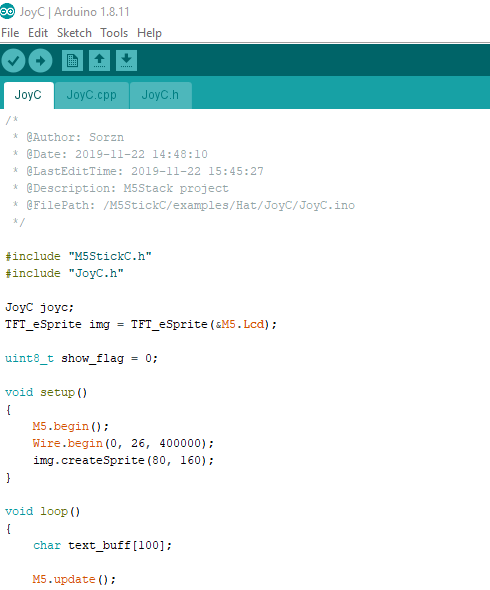
Task: Save the sketch with the Save icon
Action: 126,60
